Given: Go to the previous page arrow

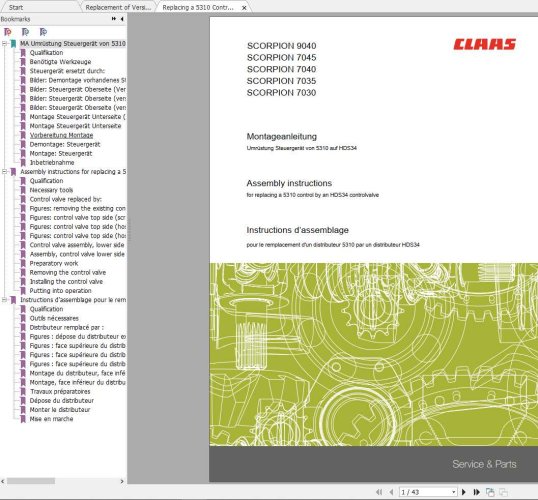Looking at the screenshot, I should tap(391, 492).
